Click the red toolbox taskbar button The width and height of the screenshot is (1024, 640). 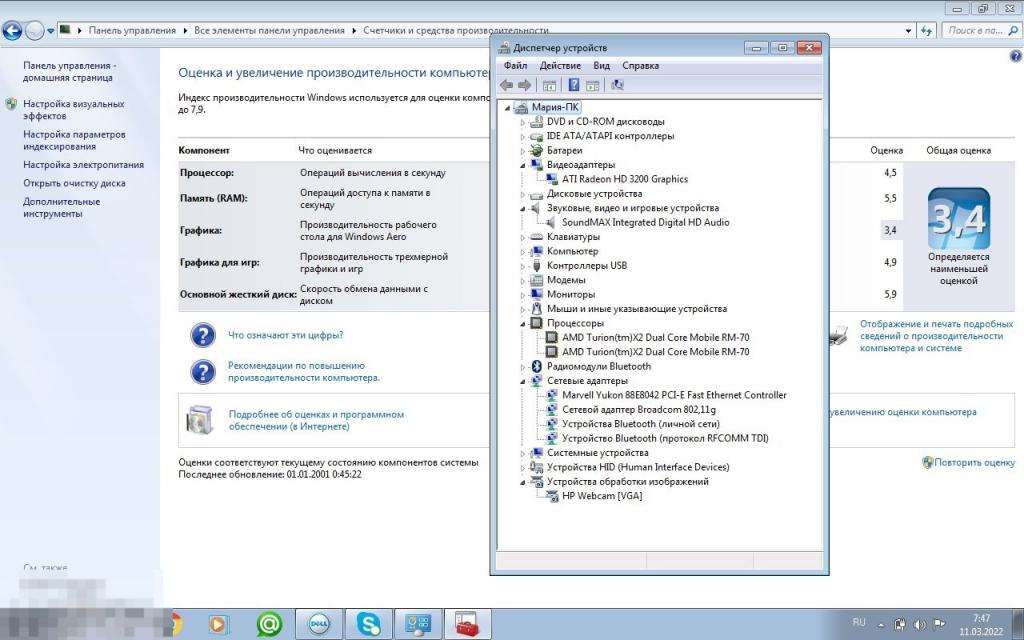click(x=468, y=624)
